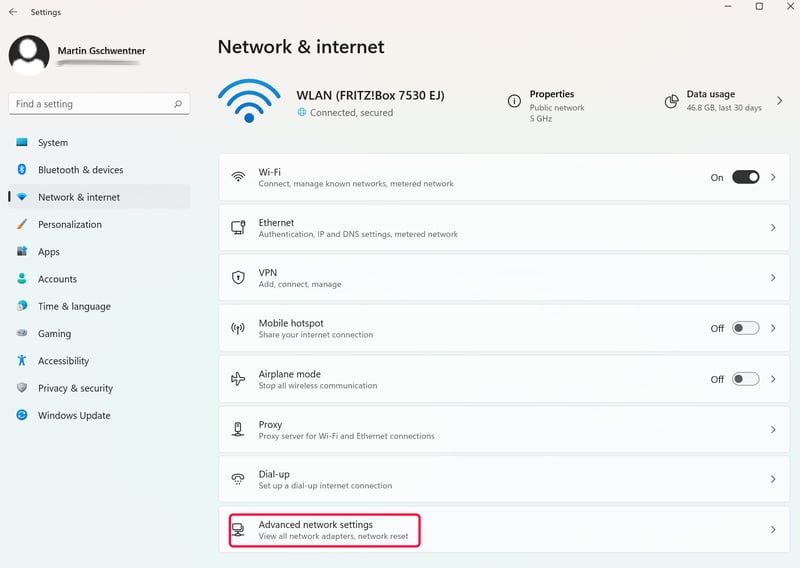Click the Data usage pie chart icon
Screen dimensions: 800x568
pos(671,102)
